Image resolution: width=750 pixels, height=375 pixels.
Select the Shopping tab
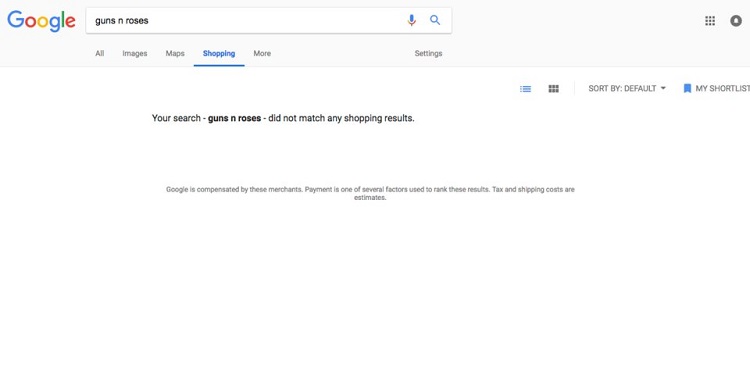(x=219, y=54)
